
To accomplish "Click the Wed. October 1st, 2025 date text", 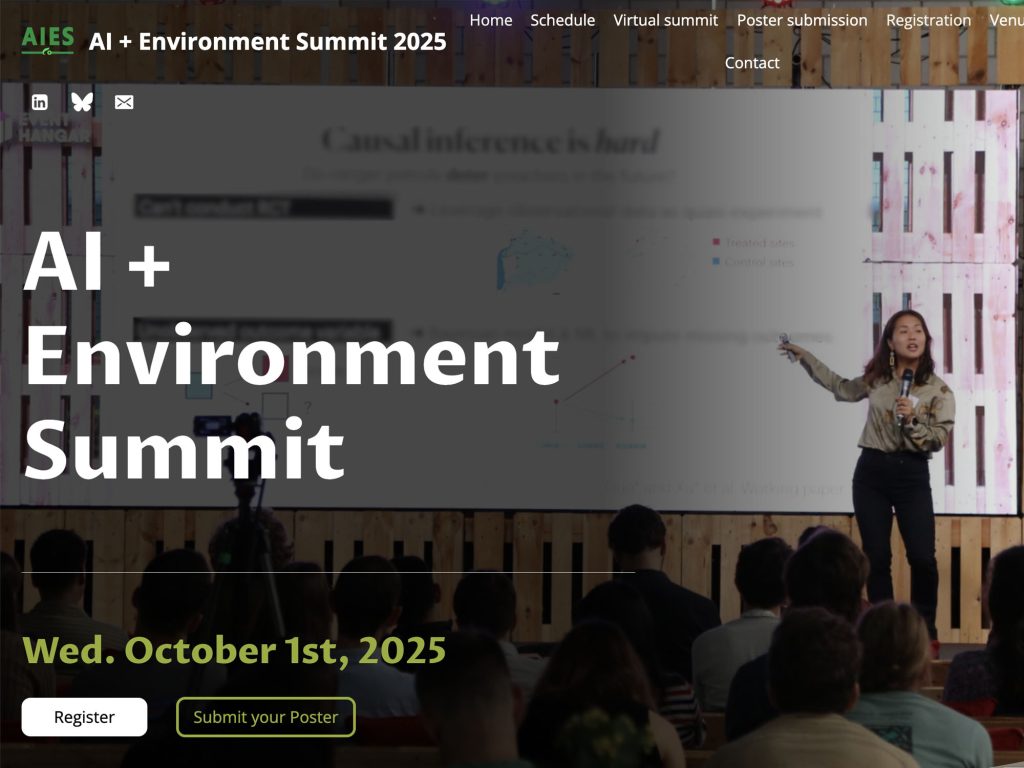I will click(235, 650).
